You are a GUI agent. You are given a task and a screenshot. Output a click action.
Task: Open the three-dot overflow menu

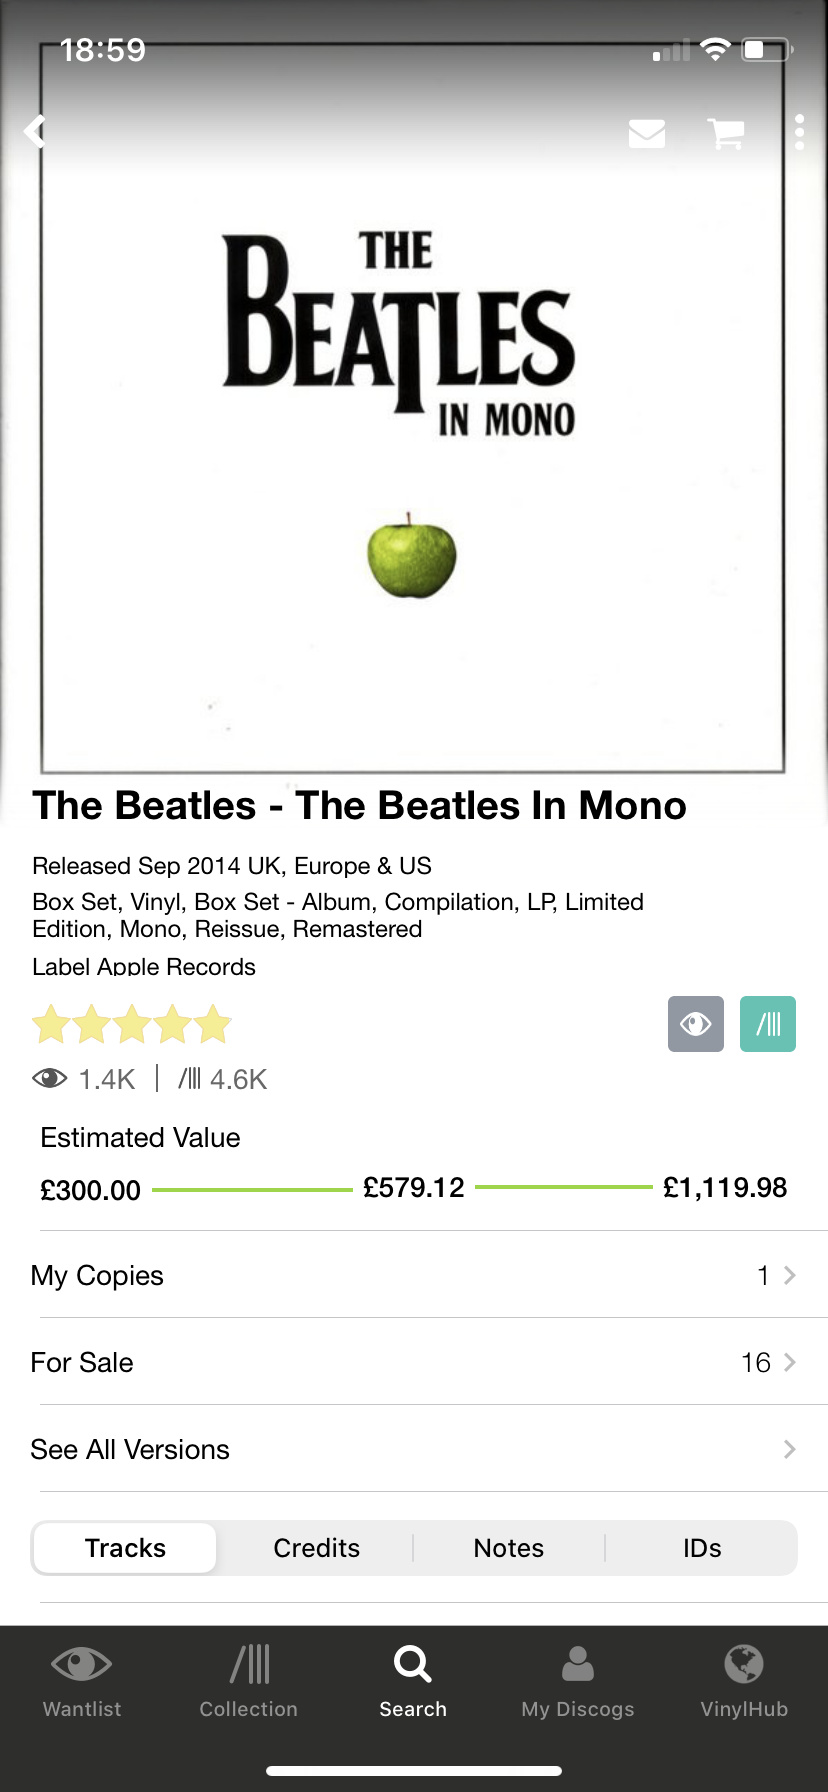pos(799,132)
